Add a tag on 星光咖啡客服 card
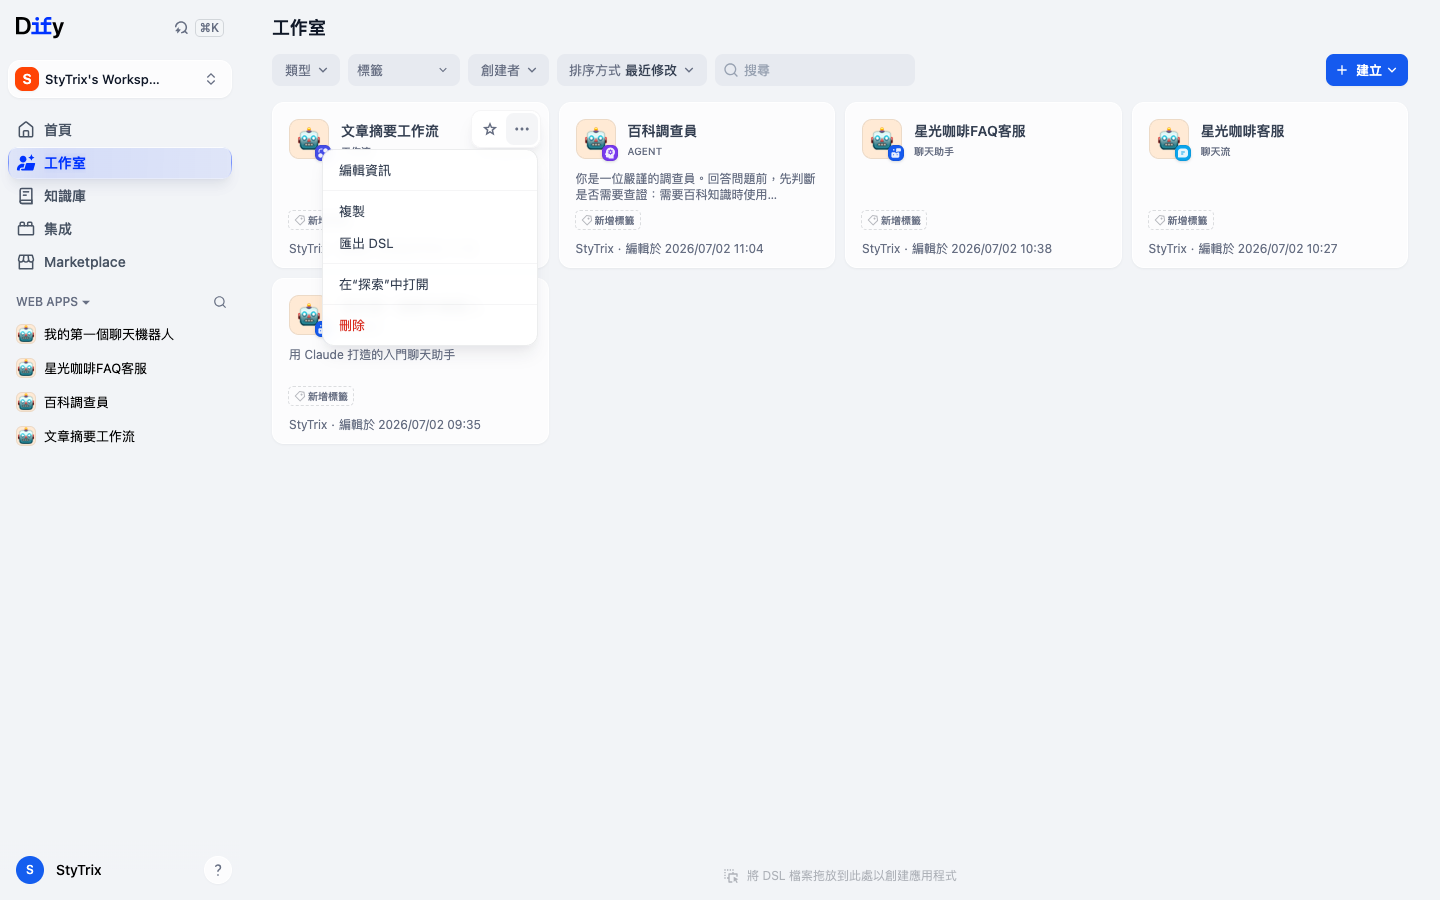The image size is (1440, 900). coord(1181,221)
